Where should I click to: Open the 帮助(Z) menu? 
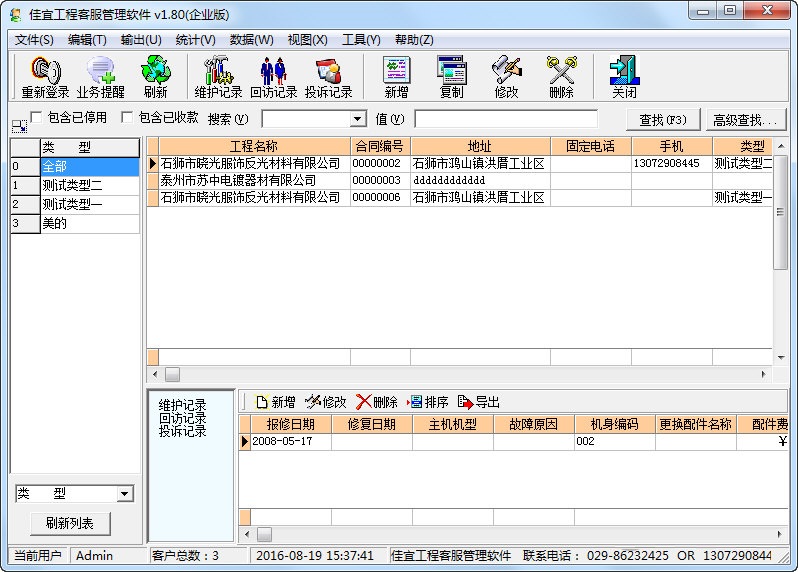coord(414,40)
